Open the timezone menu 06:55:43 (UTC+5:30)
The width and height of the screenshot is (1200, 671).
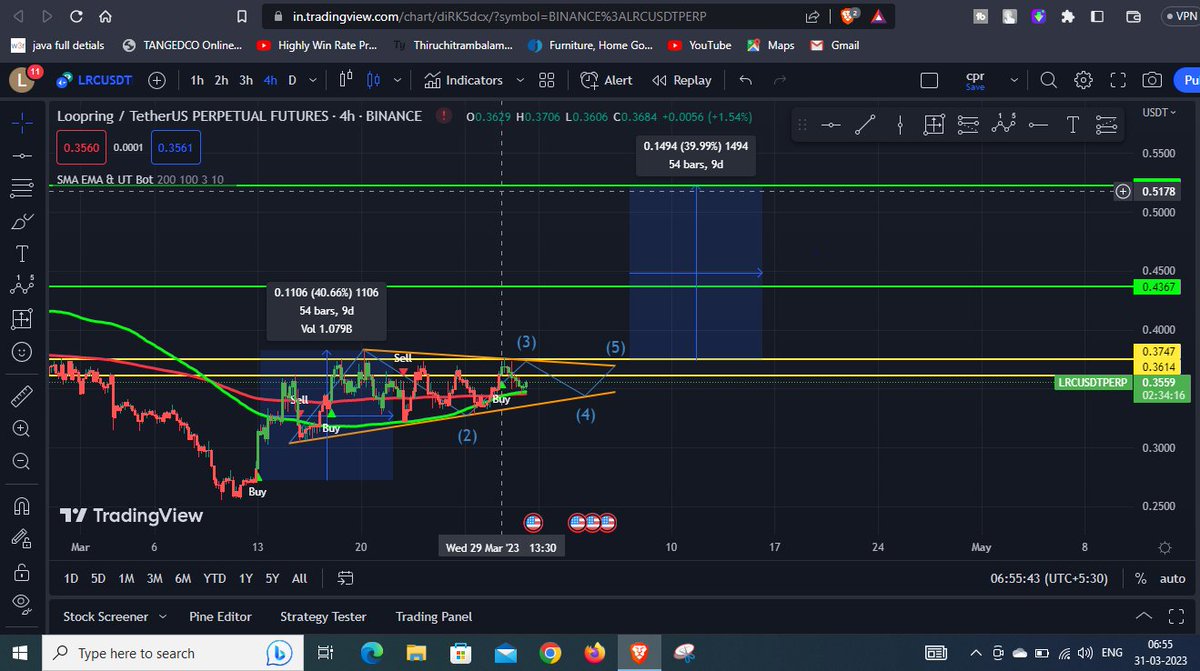click(1051, 578)
